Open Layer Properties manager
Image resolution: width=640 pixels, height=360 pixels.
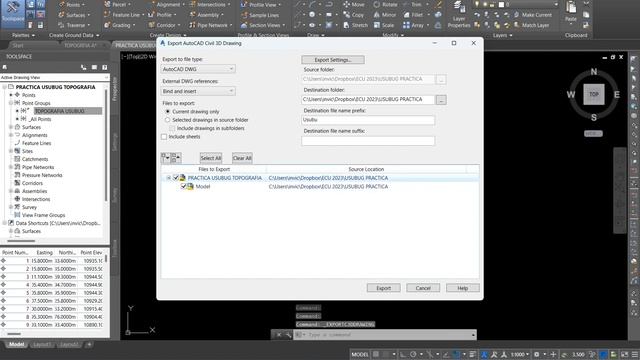point(459,15)
